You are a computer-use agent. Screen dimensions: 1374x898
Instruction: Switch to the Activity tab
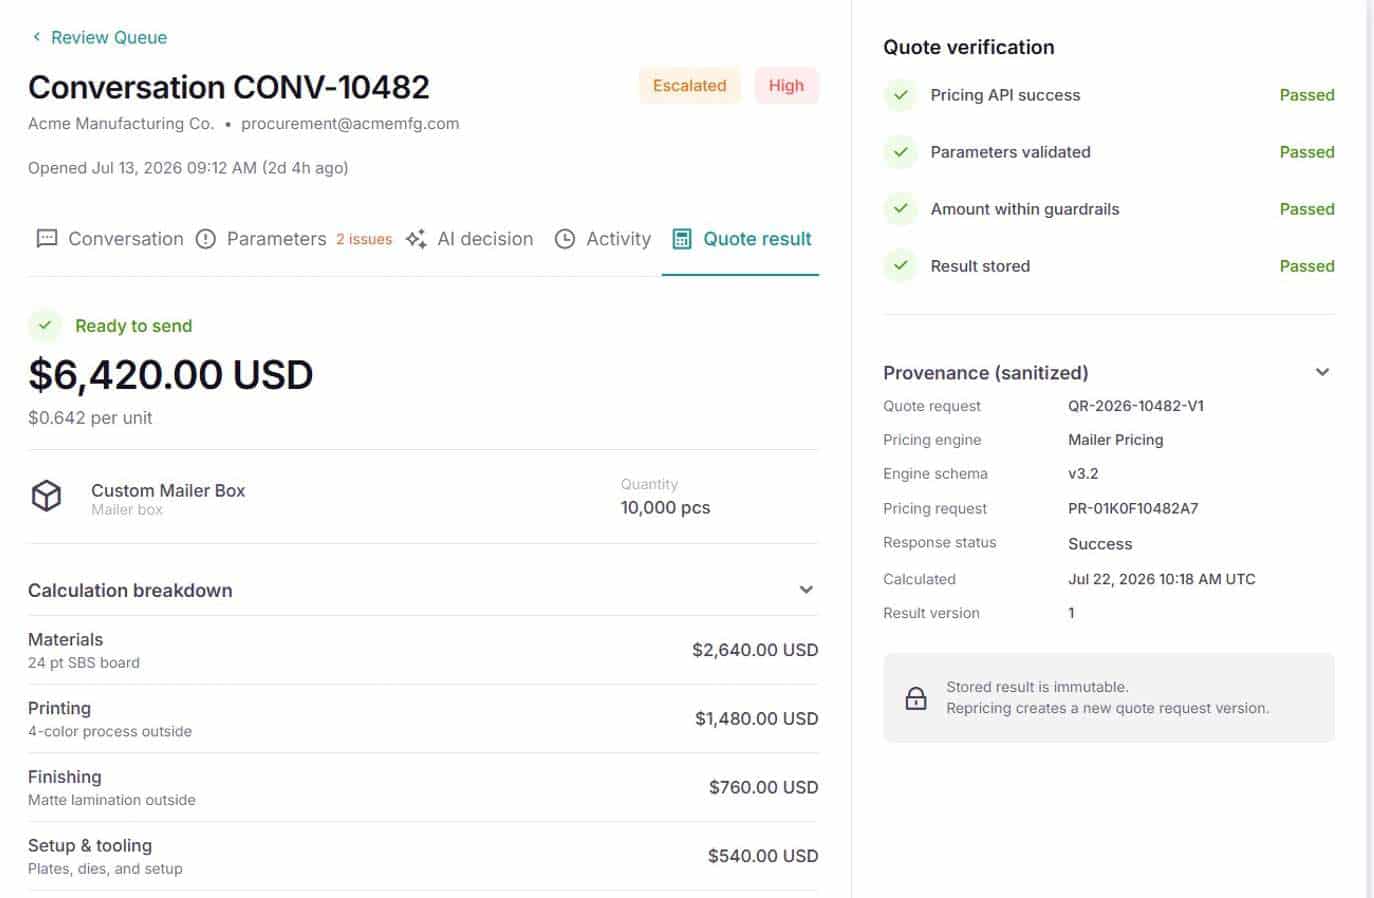(x=603, y=239)
